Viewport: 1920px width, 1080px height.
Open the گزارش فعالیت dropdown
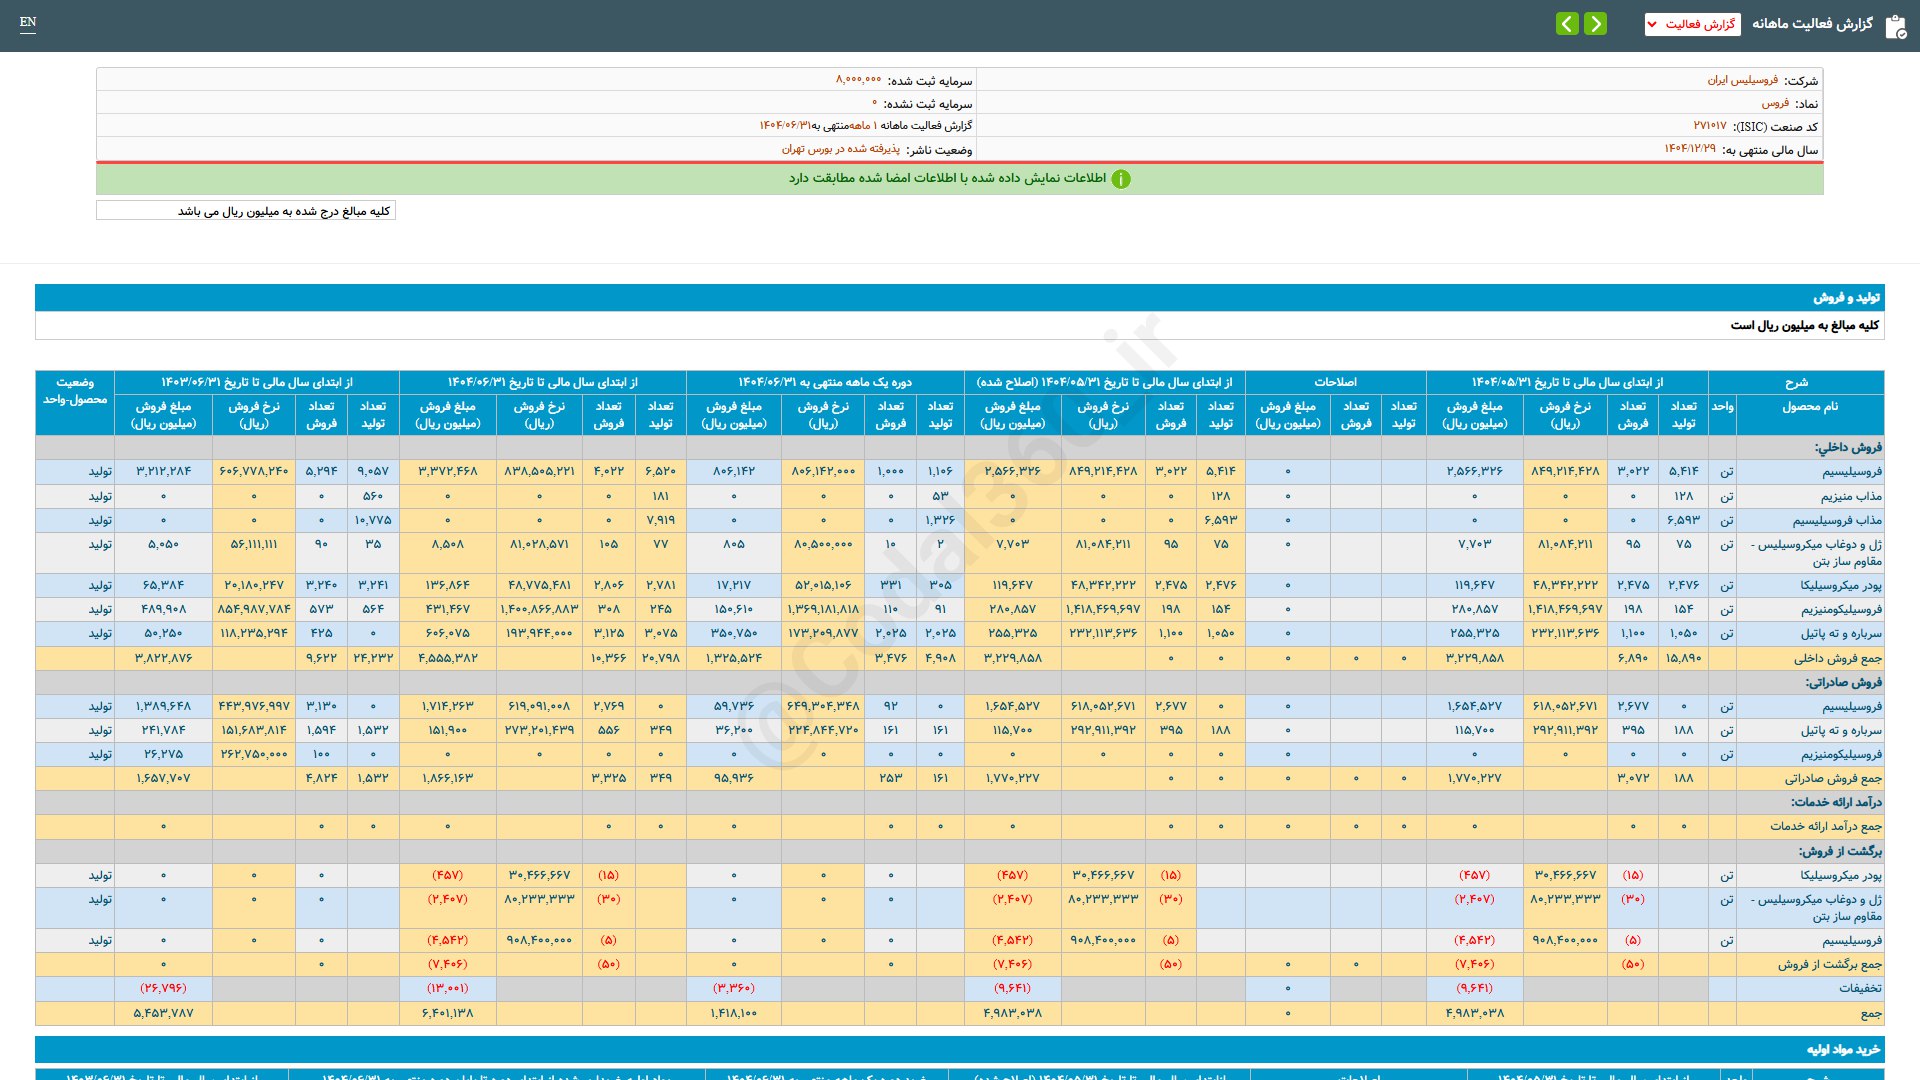[x=1698, y=24]
